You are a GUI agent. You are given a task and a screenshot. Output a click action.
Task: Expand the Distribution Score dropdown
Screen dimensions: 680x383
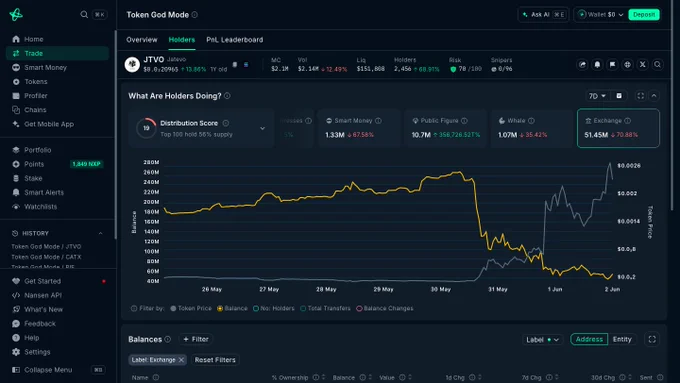pyautogui.click(x=262, y=128)
